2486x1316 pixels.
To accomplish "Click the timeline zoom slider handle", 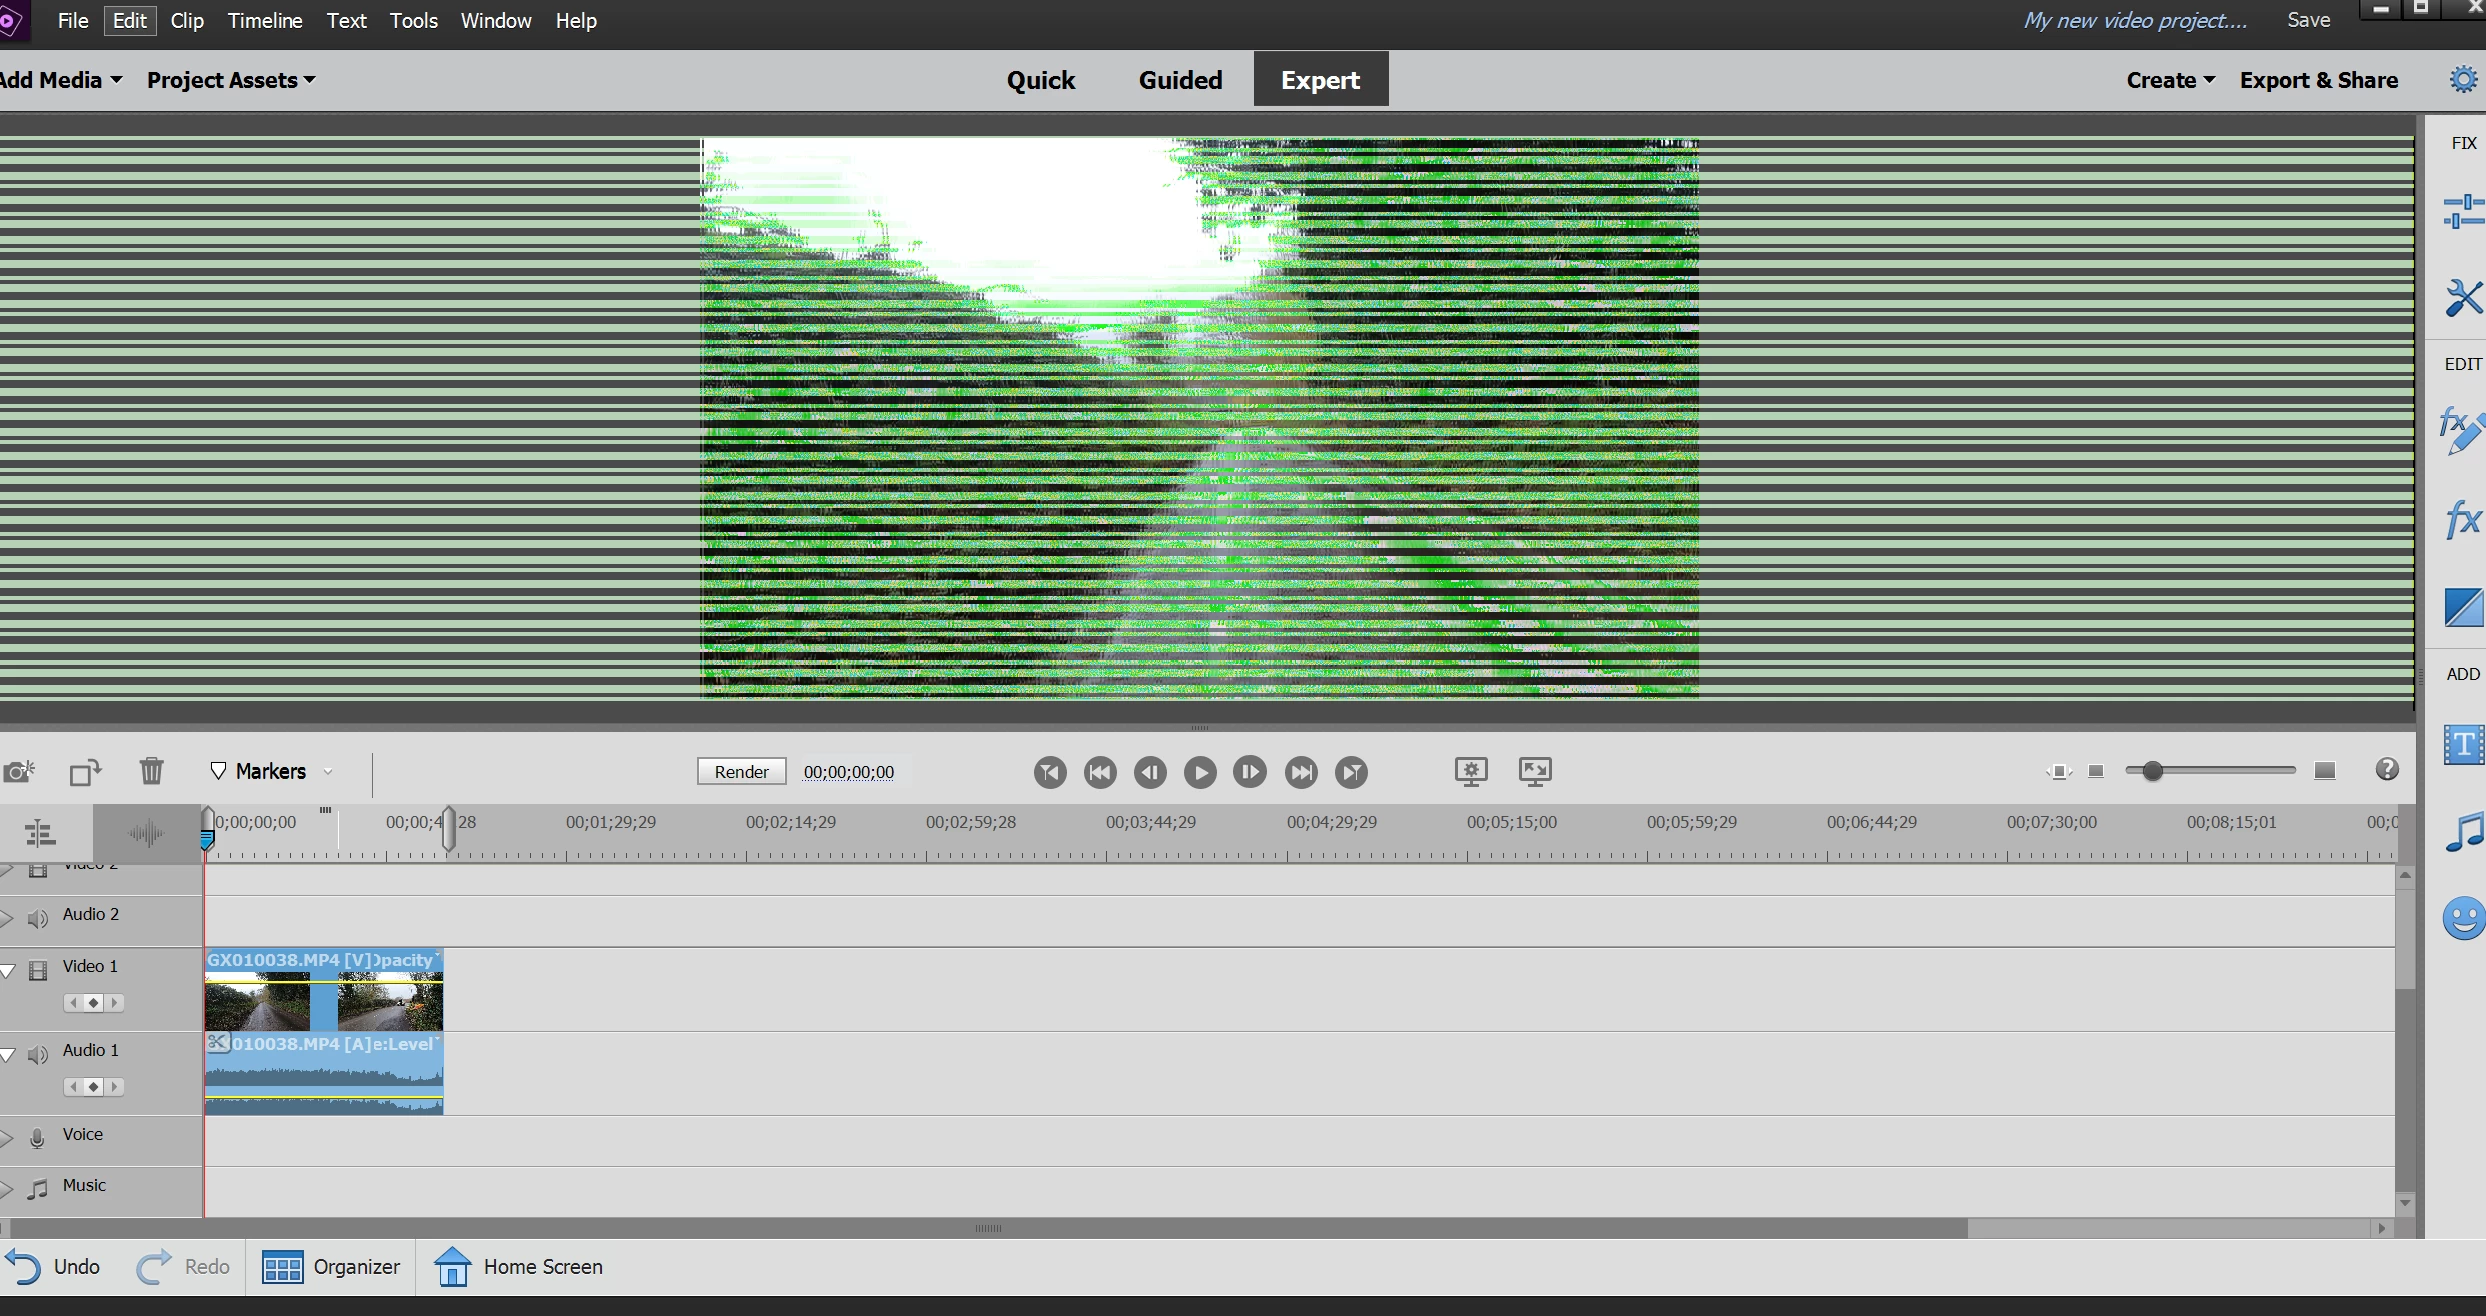I will click(2152, 771).
